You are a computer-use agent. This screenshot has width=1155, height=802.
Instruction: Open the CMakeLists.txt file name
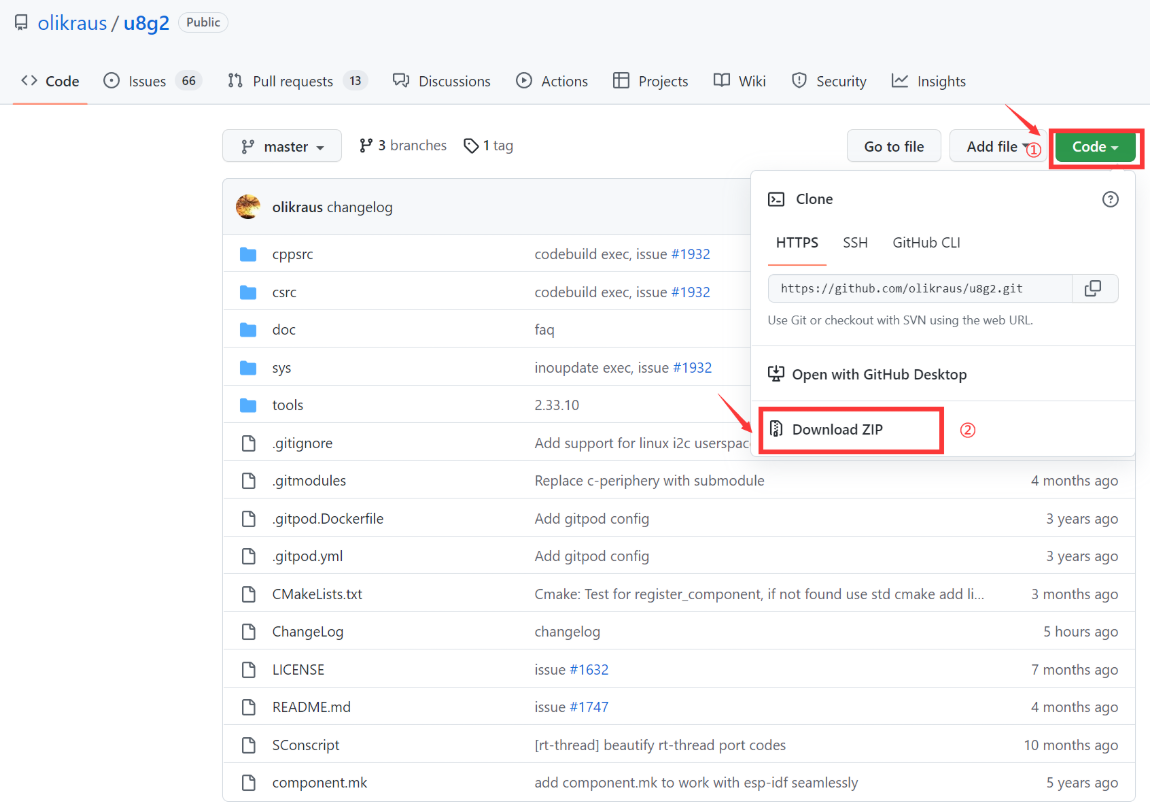tap(317, 594)
